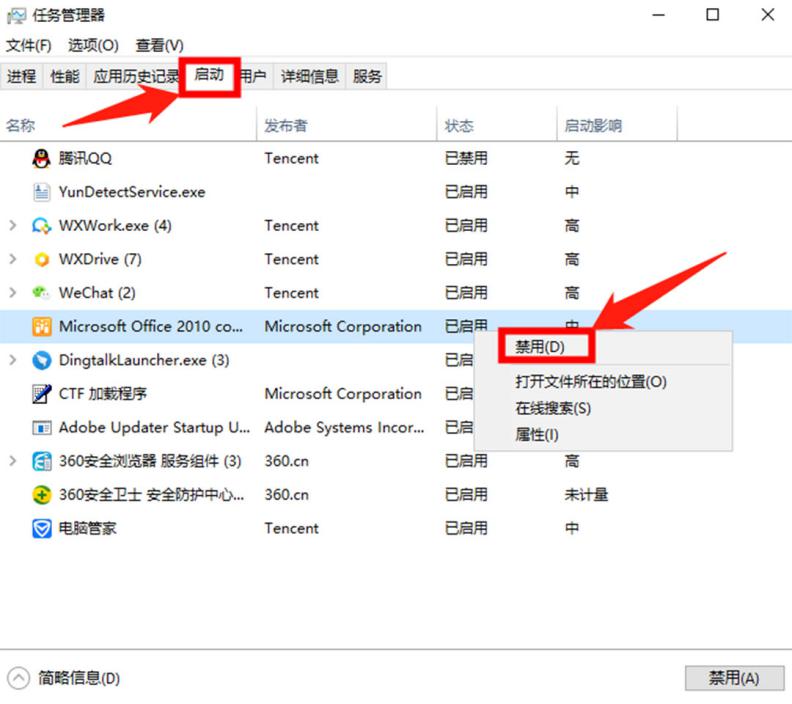Click the Adobe Systems Incor... publisher cell

pyautogui.click(x=344, y=427)
